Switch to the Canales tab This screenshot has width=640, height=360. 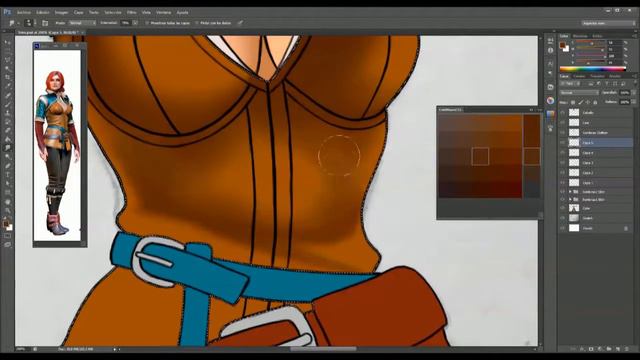579,76
